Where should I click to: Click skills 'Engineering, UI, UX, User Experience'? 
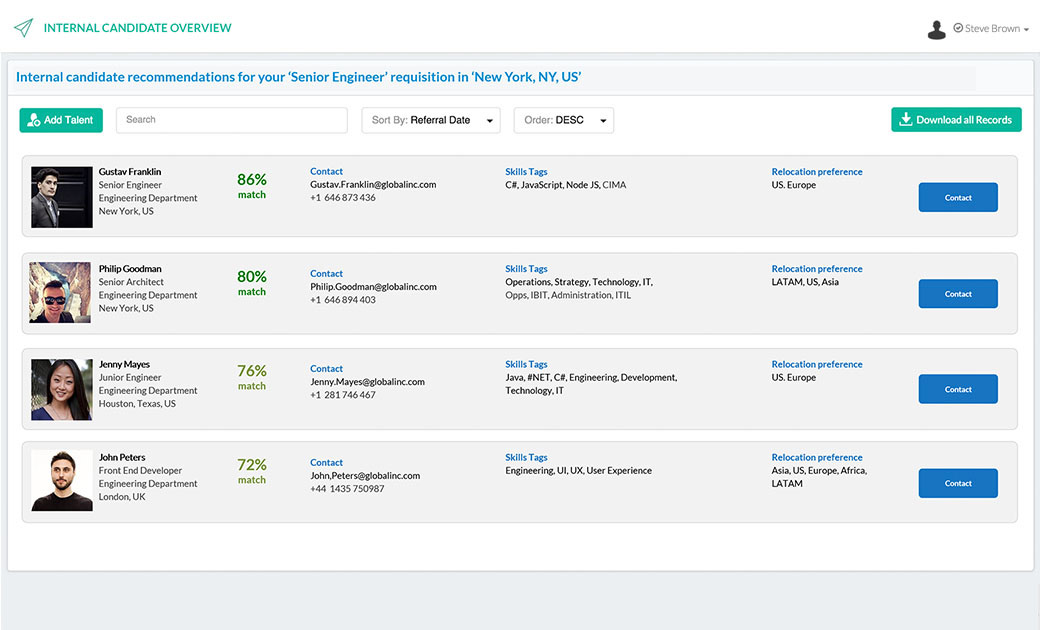[578, 470]
